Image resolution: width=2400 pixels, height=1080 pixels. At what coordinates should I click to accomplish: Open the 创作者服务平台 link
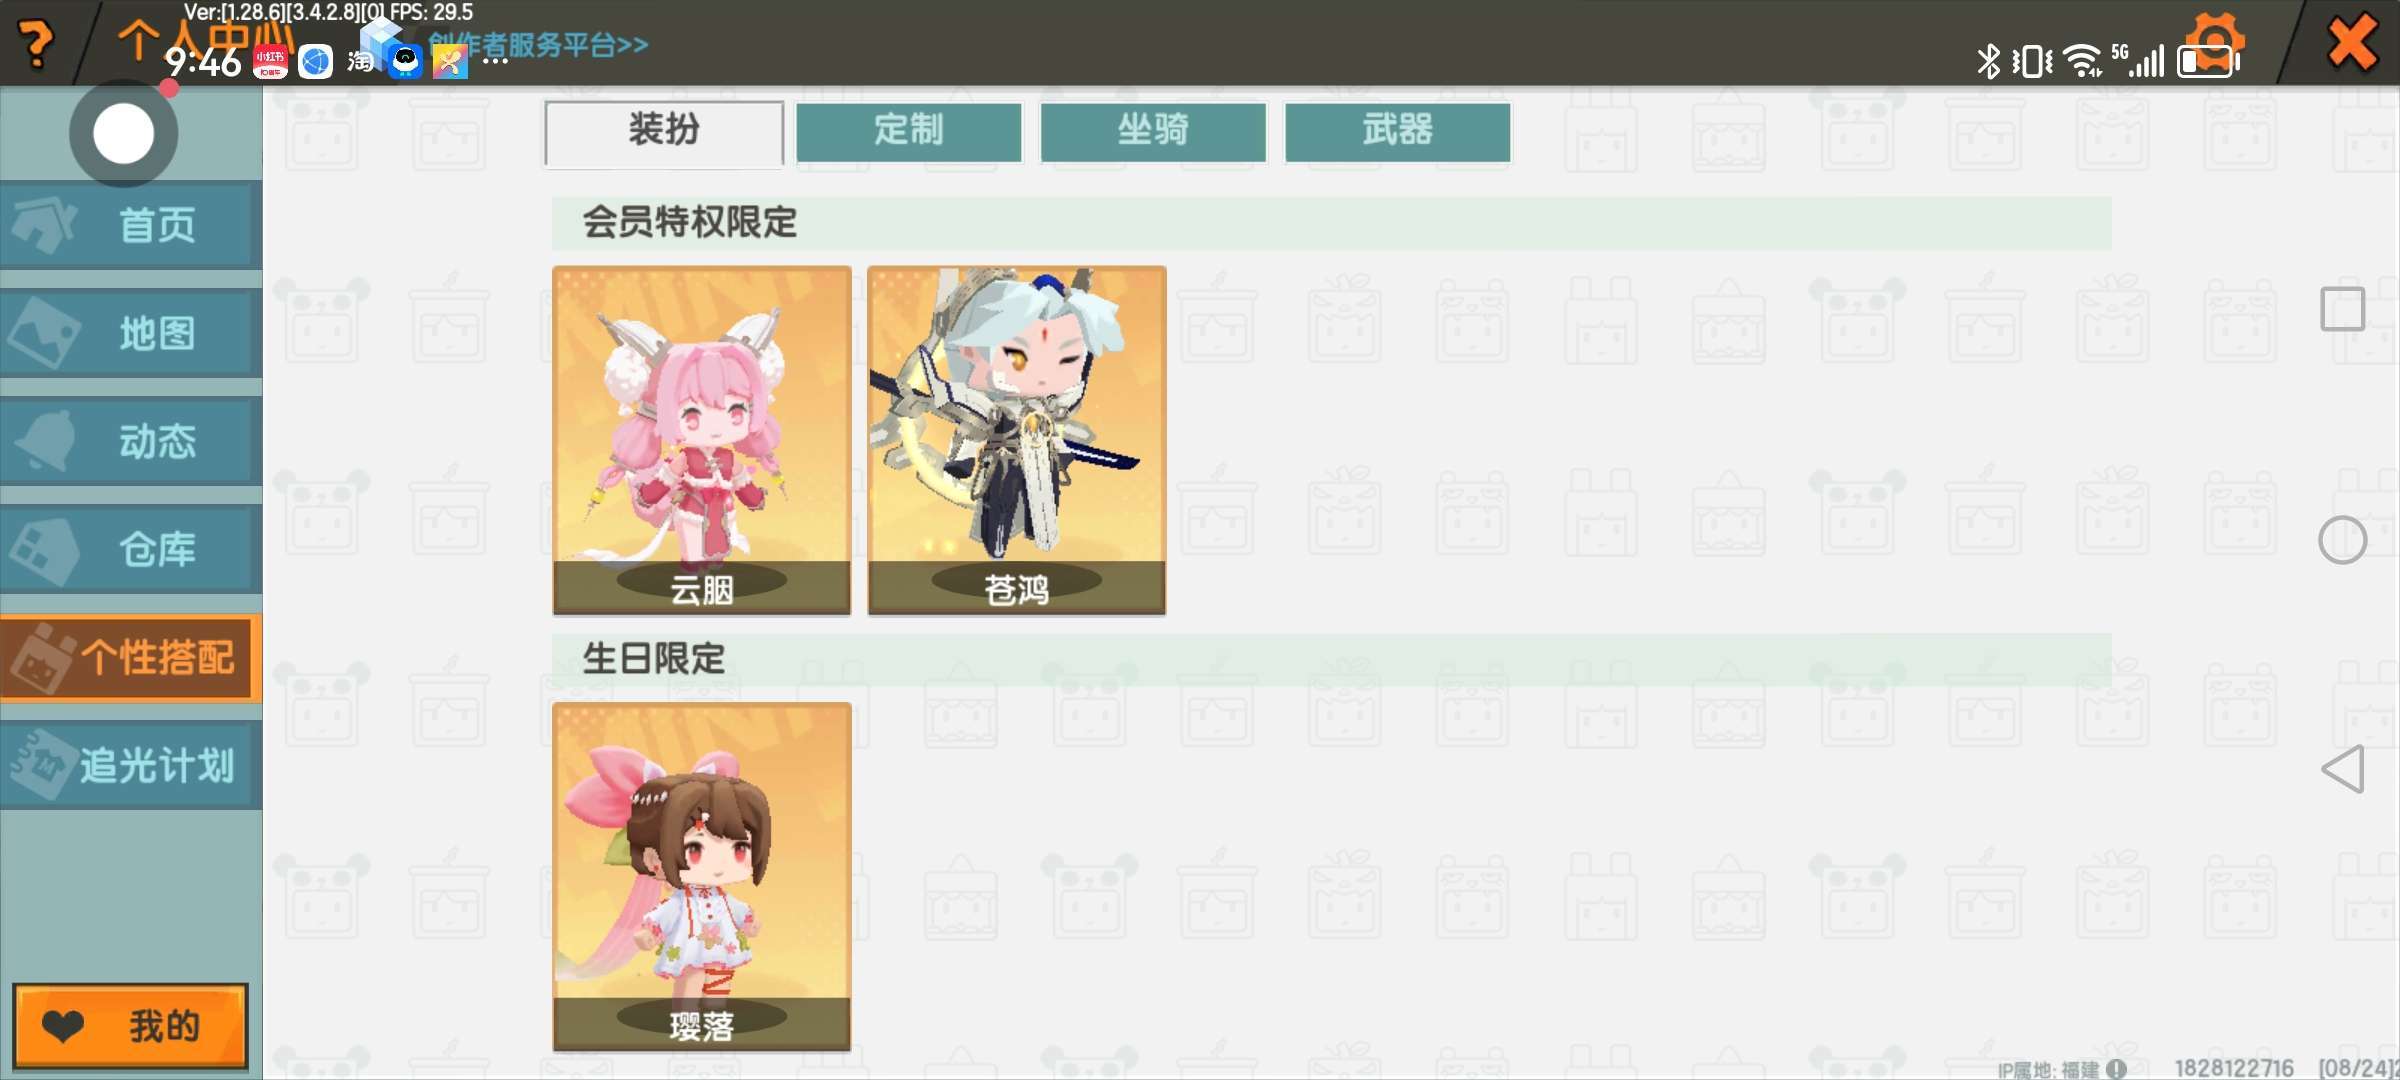(x=538, y=44)
